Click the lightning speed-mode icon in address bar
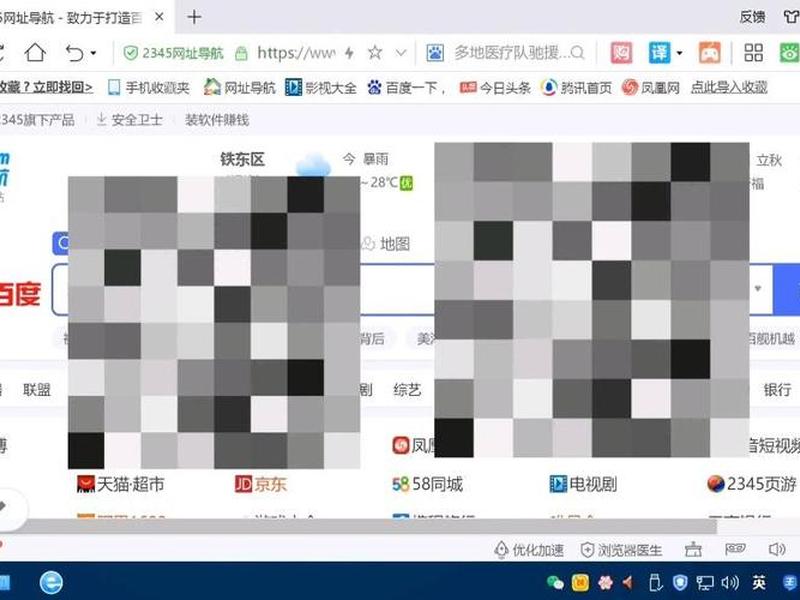The height and width of the screenshot is (600, 800). 349,53
